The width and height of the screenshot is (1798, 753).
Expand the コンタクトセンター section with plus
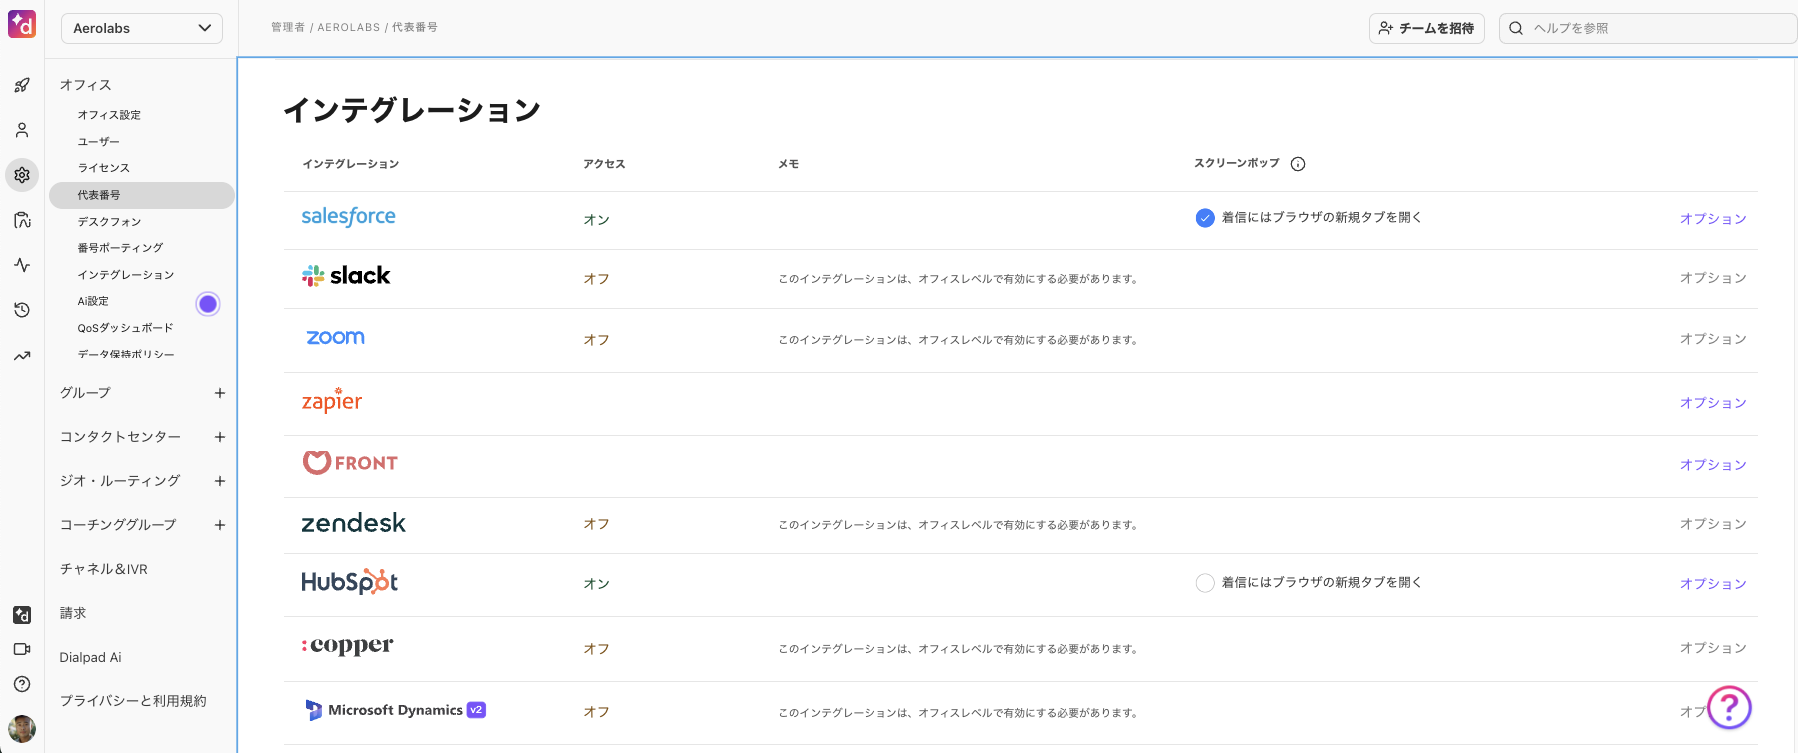pyautogui.click(x=220, y=437)
